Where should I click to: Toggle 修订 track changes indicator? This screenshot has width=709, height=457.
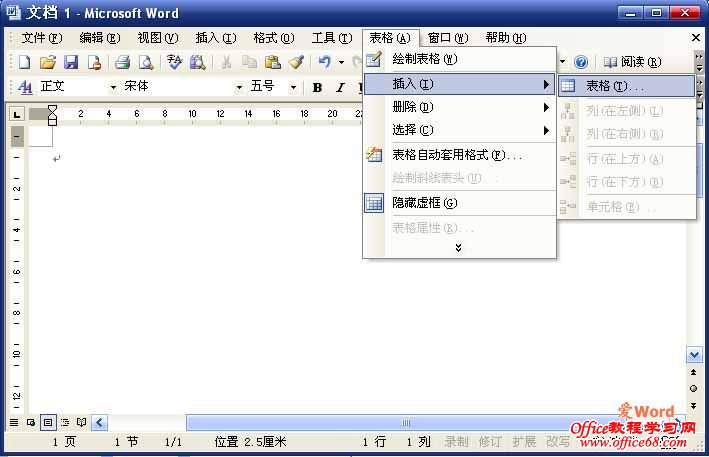(491, 442)
